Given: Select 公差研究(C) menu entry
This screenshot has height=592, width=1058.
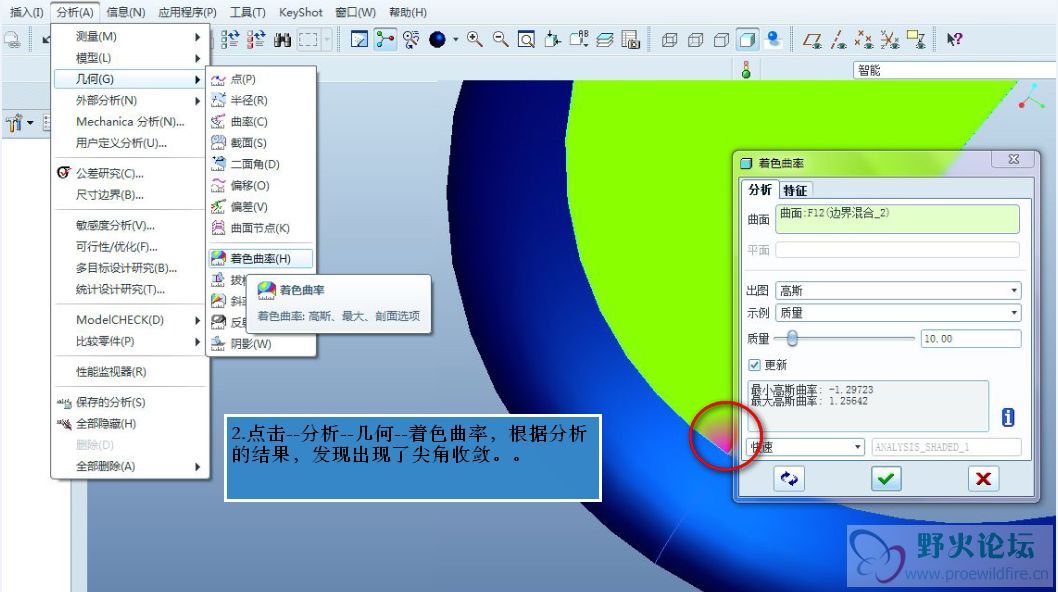Looking at the screenshot, I should pos(130,173).
